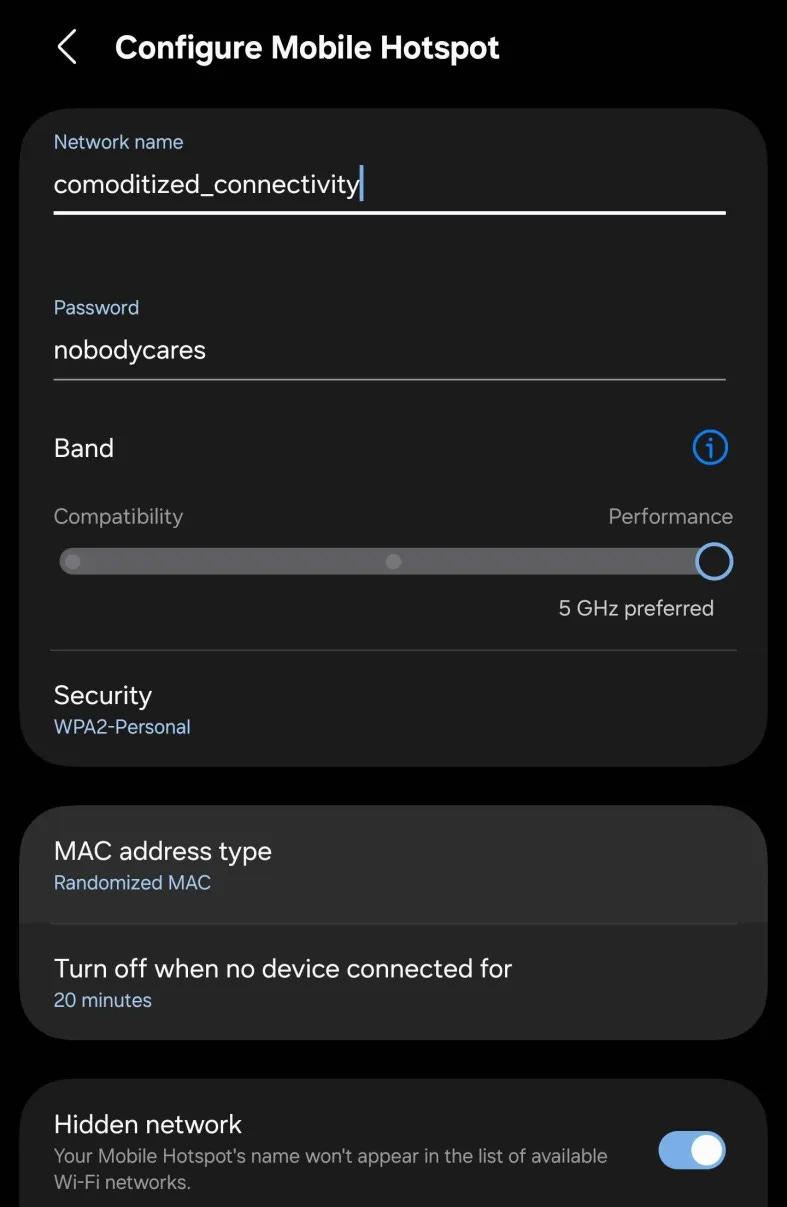Open the Band info icon

(710, 447)
